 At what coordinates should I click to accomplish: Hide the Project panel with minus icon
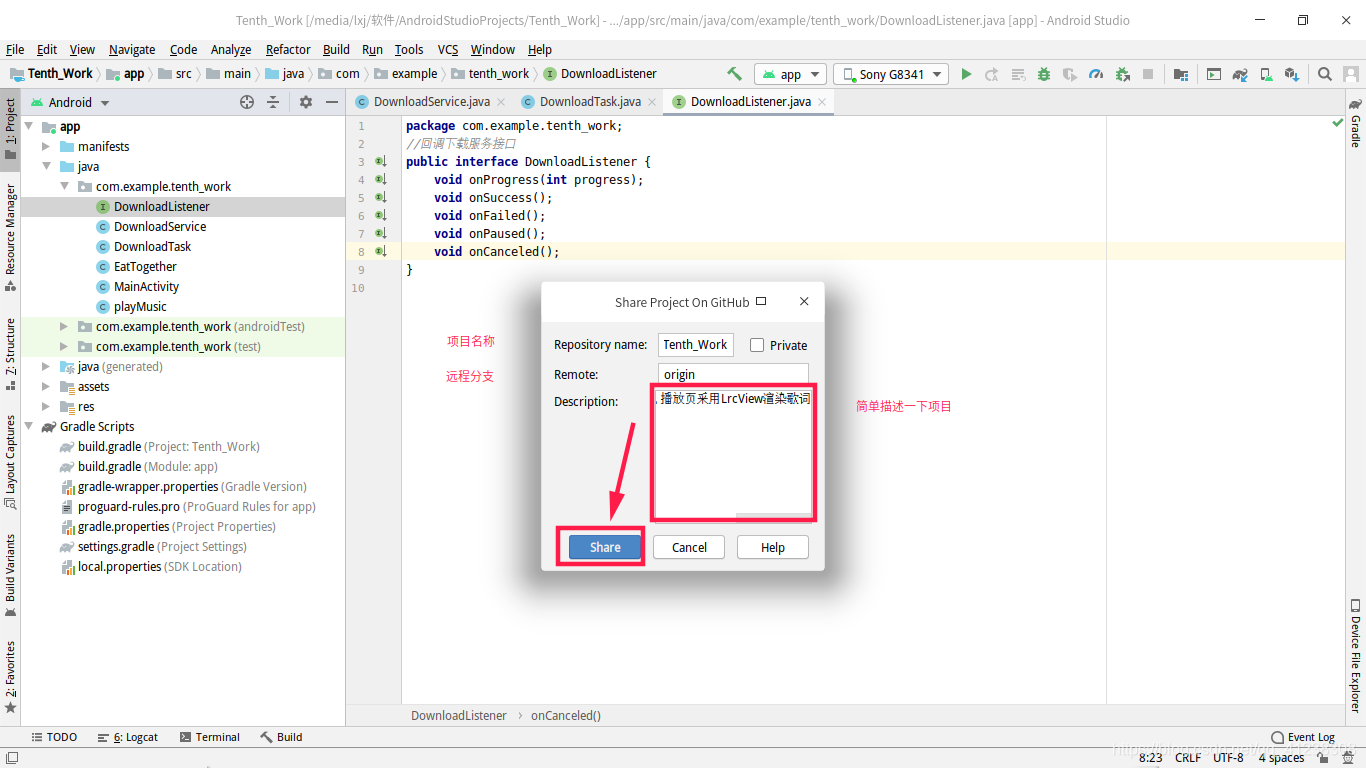click(x=332, y=102)
